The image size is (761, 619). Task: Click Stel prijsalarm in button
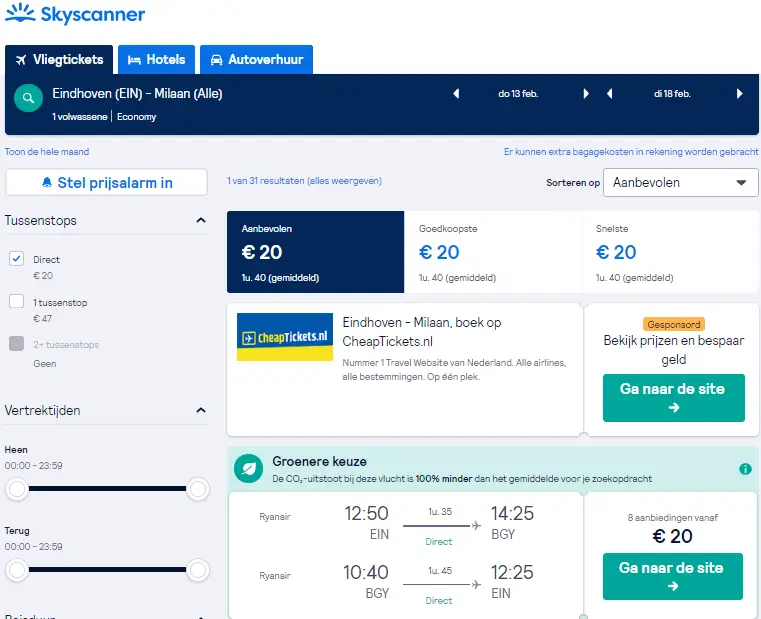click(x=106, y=183)
